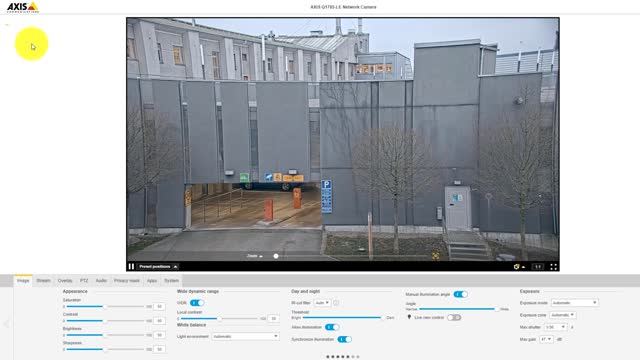Enter fullscreen video view
This screenshot has width=640, height=360.
click(553, 267)
